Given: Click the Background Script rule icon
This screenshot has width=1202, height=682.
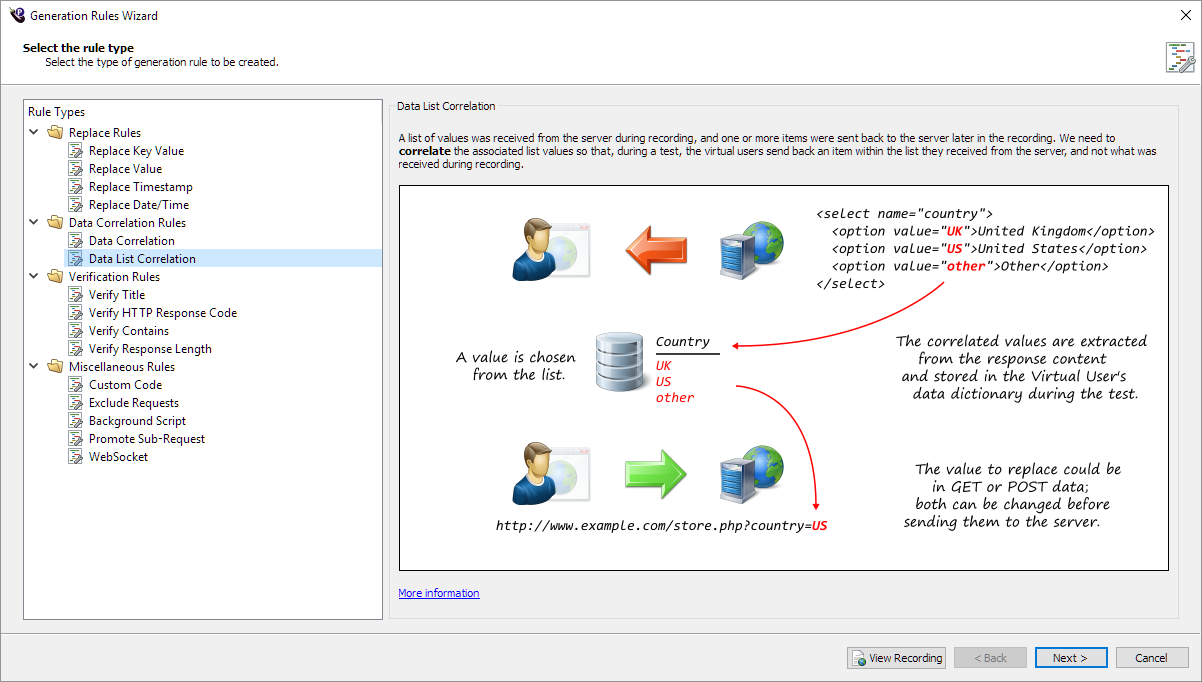Looking at the screenshot, I should [75, 421].
